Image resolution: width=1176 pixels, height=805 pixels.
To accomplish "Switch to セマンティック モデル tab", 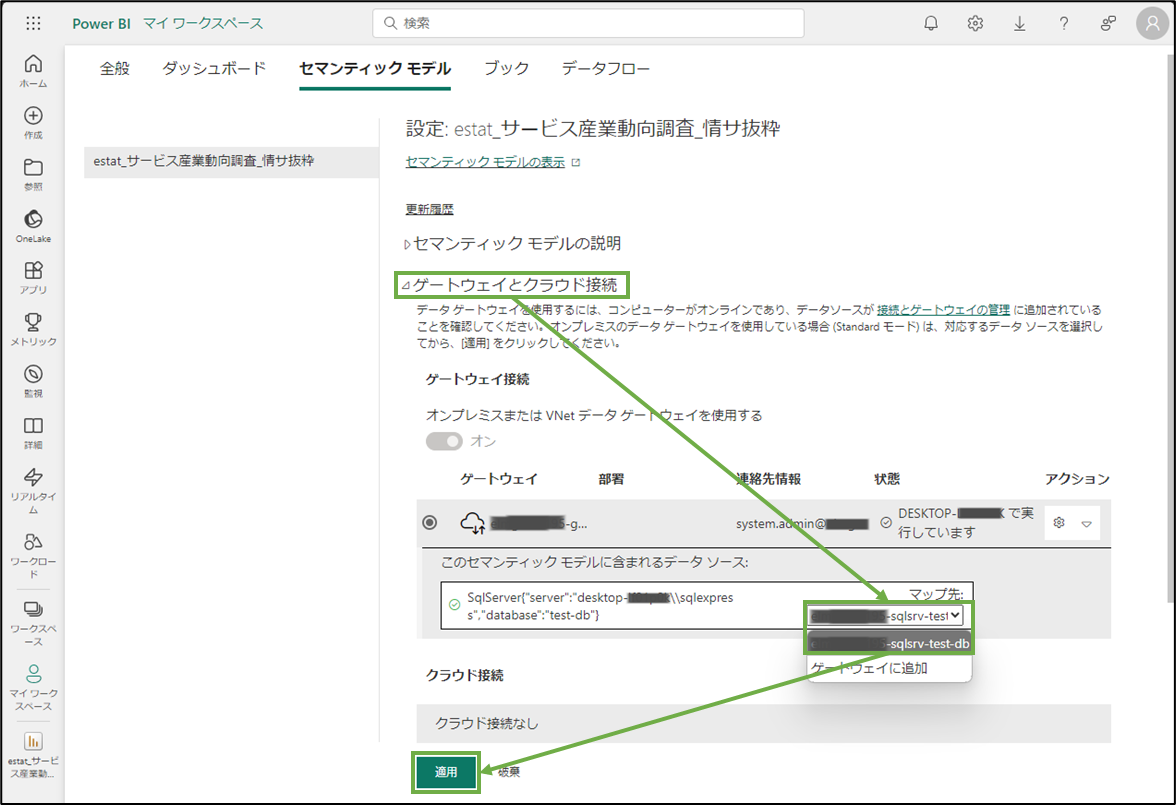I will (x=375, y=68).
